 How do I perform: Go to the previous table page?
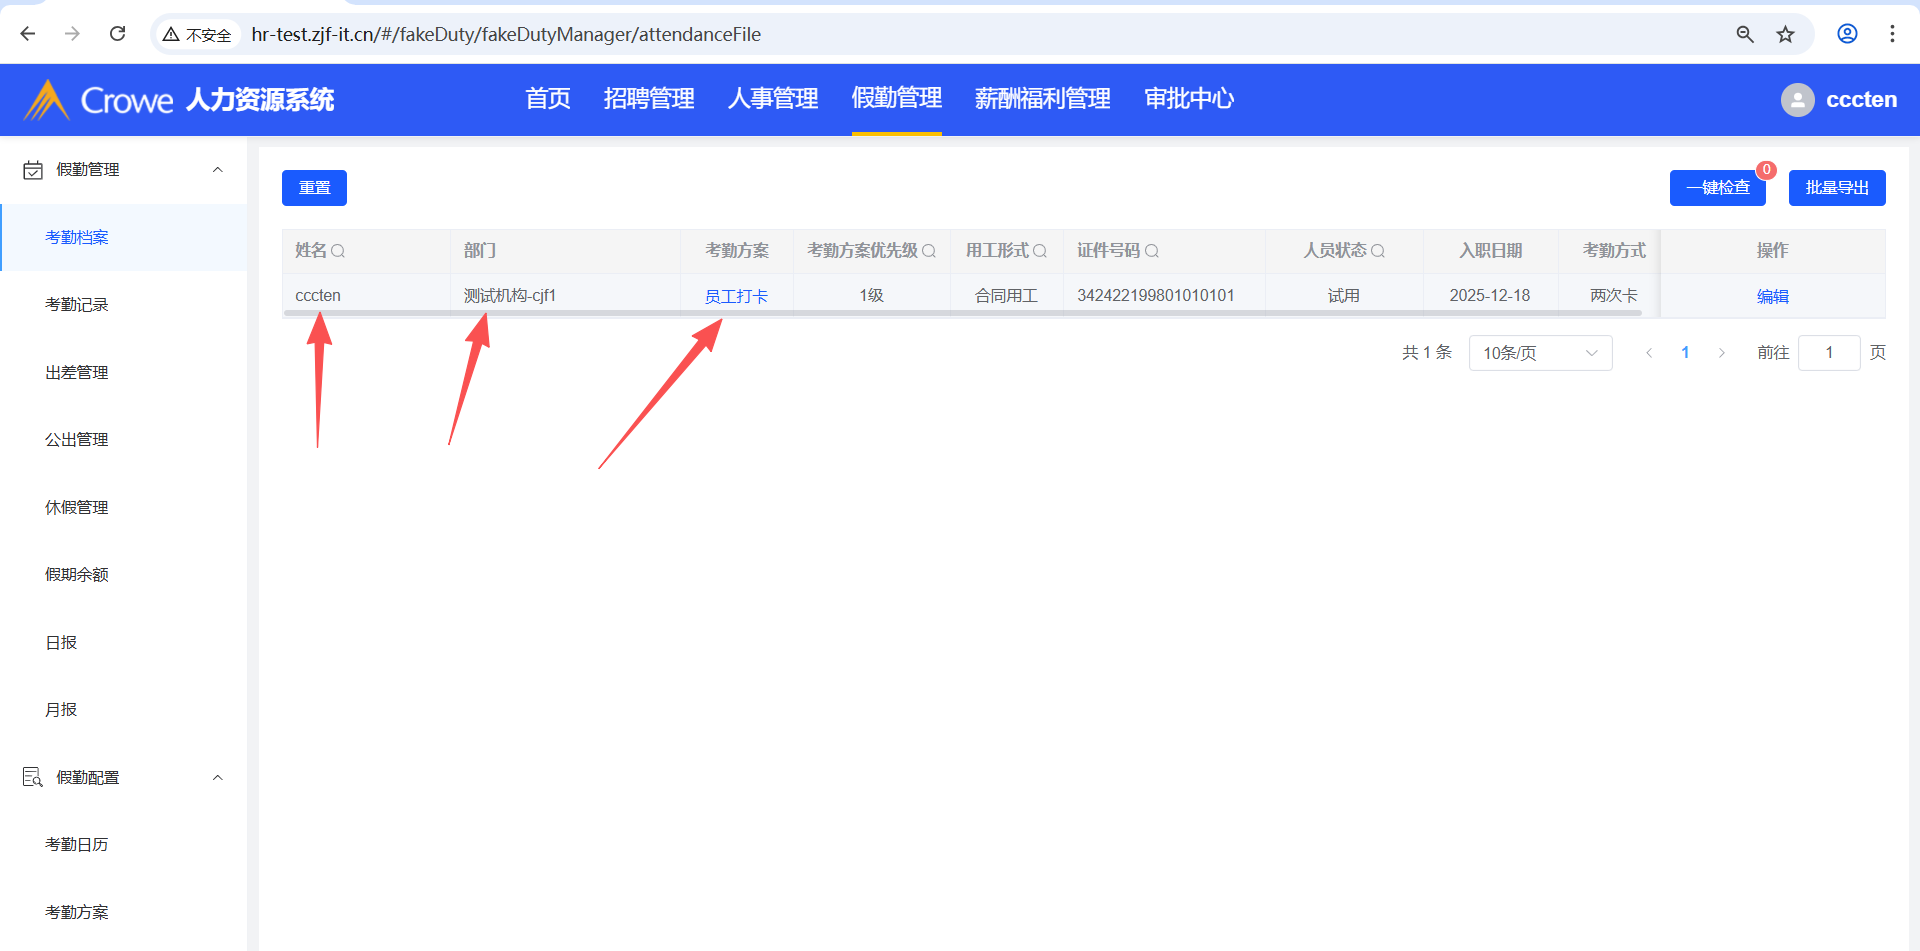tap(1649, 353)
